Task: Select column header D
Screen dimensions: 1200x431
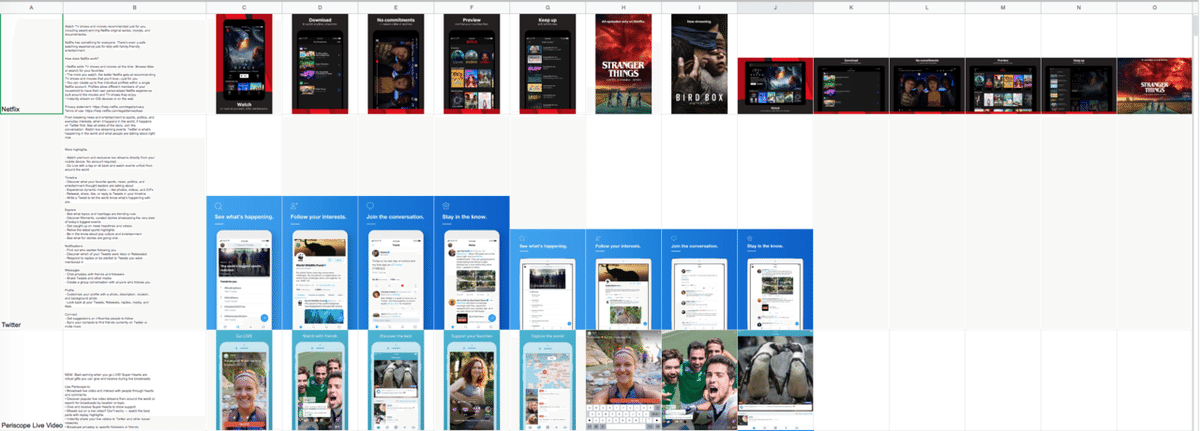Action: click(x=320, y=7)
